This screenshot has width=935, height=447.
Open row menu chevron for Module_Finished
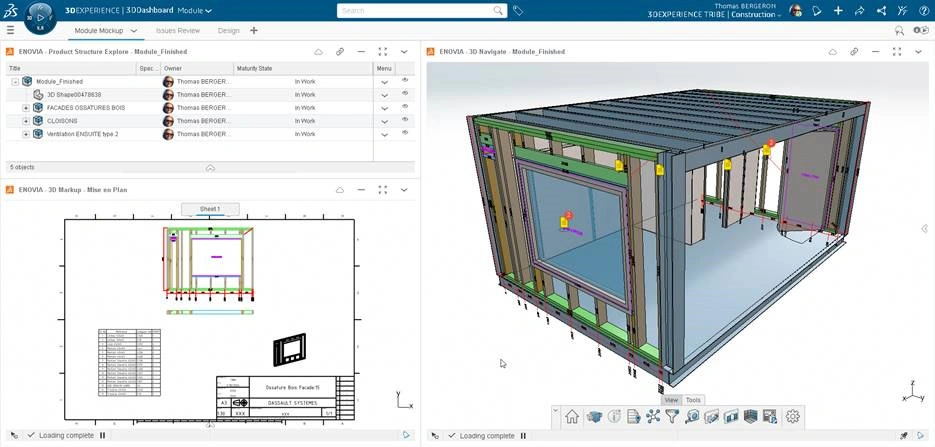tap(385, 82)
